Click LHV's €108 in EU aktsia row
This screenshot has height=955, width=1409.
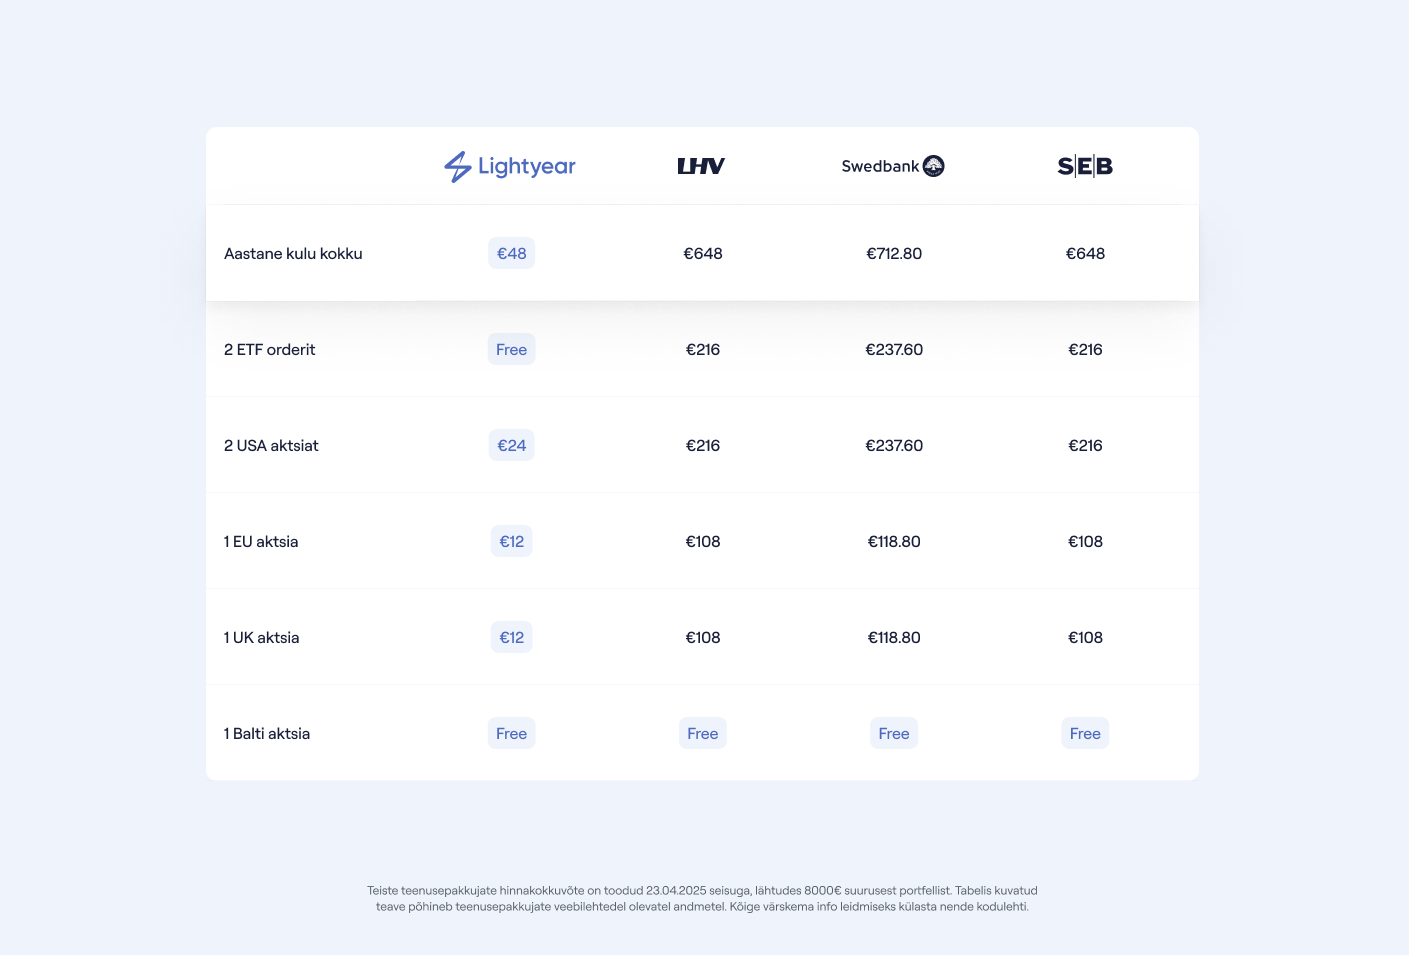(703, 542)
